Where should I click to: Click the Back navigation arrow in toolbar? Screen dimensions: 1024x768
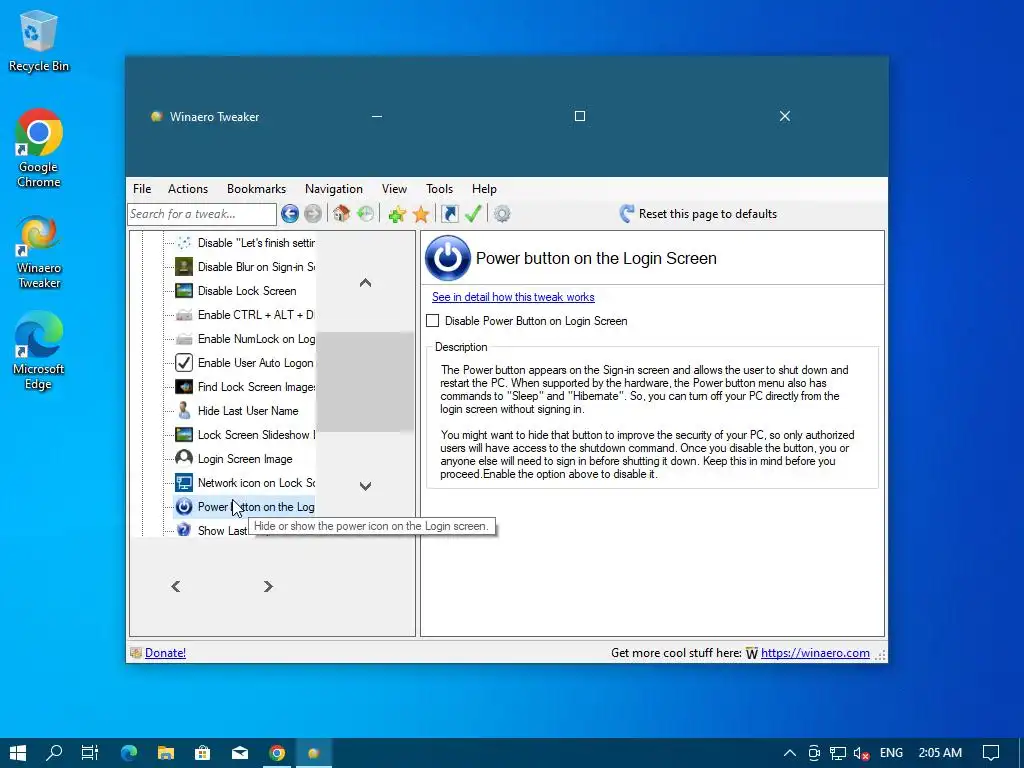(x=290, y=214)
